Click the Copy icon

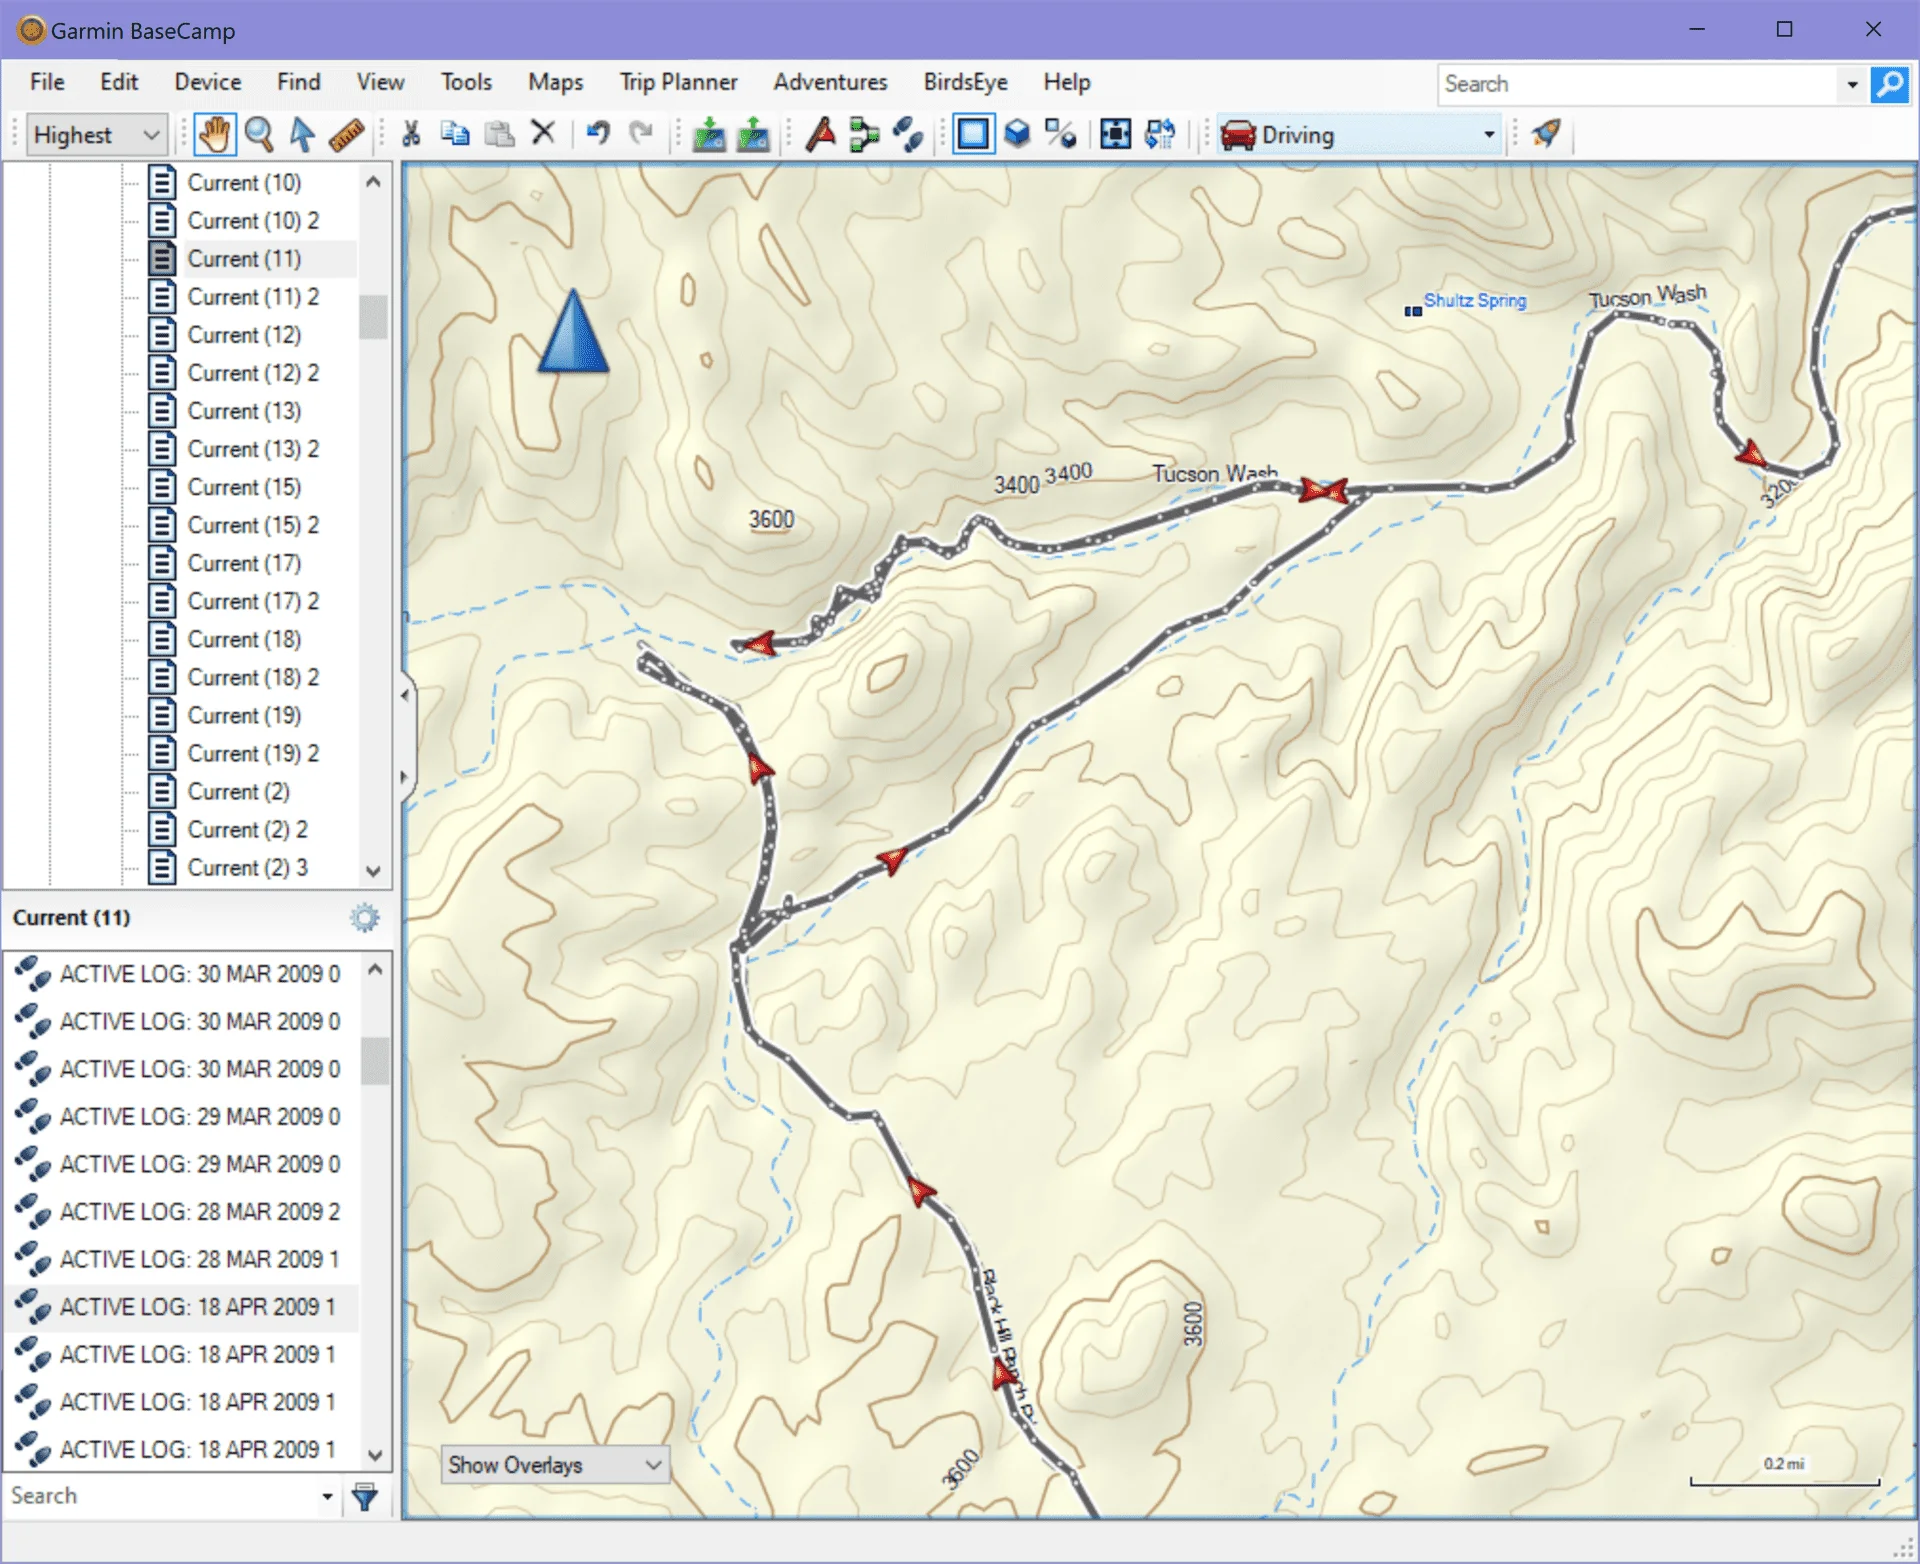pos(455,134)
